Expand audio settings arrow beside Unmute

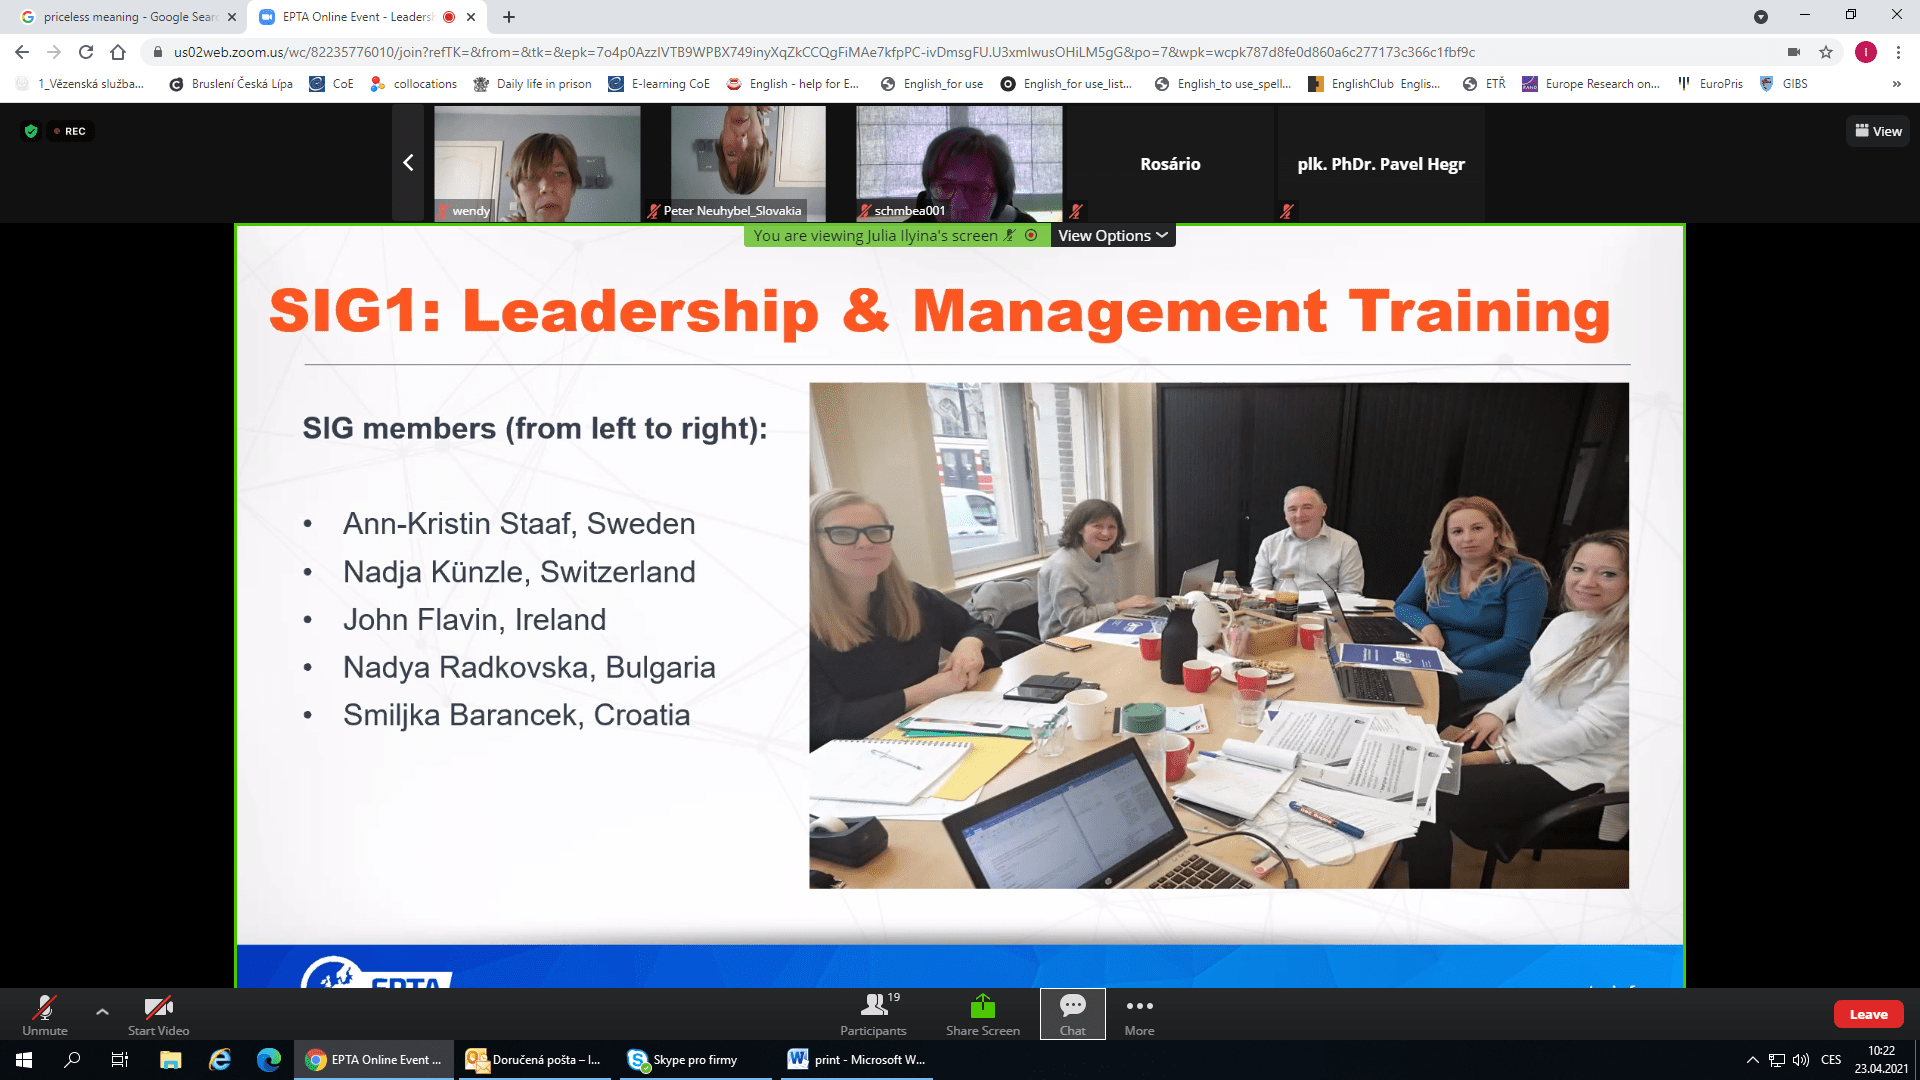click(x=102, y=1011)
